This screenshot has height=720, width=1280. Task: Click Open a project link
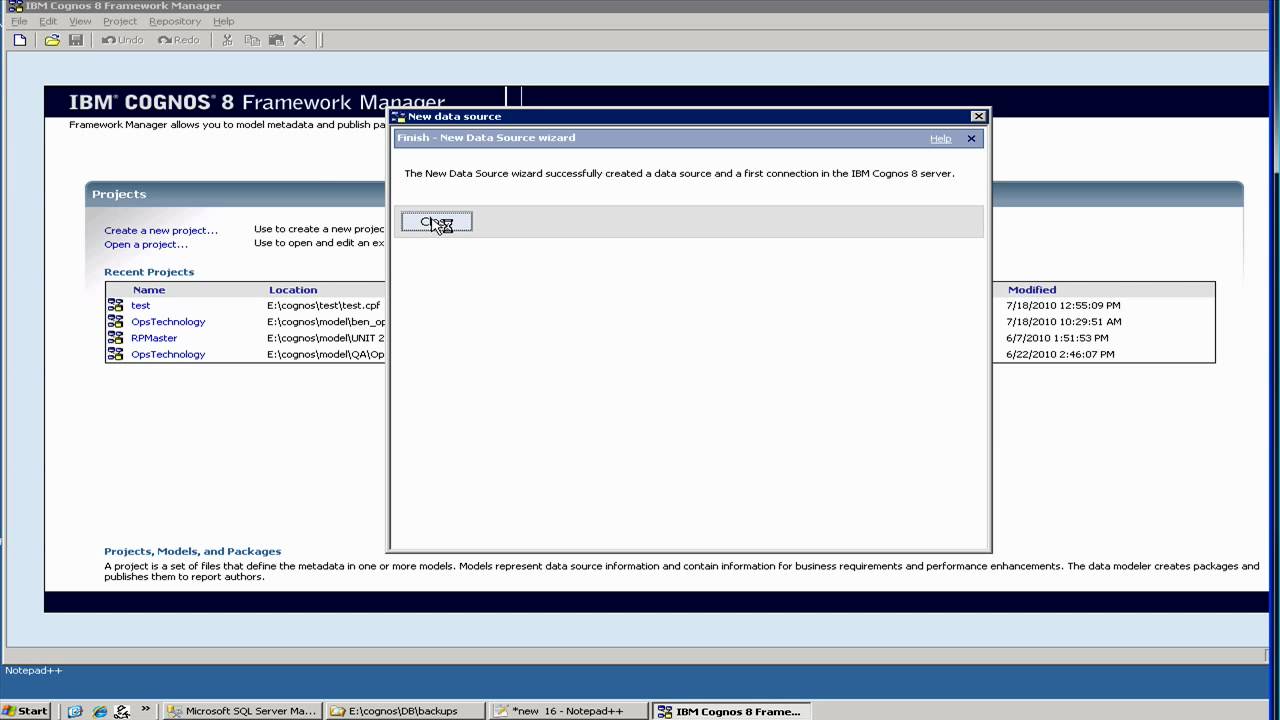pos(146,244)
